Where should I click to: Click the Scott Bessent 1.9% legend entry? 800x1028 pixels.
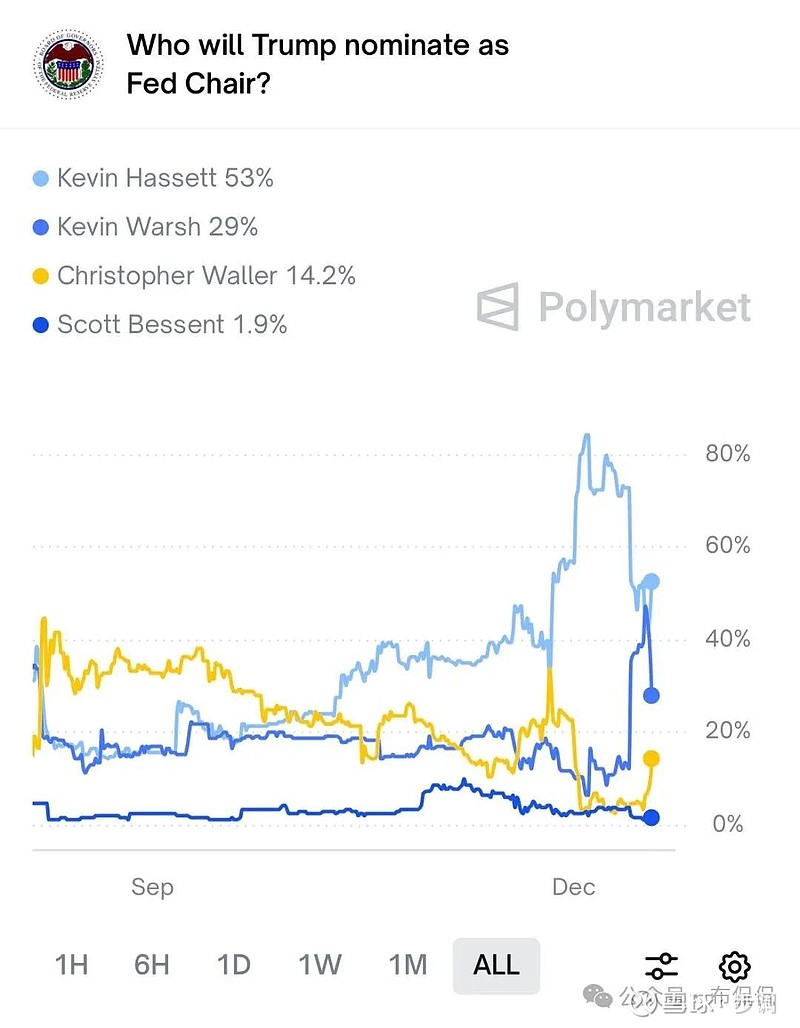(172, 324)
